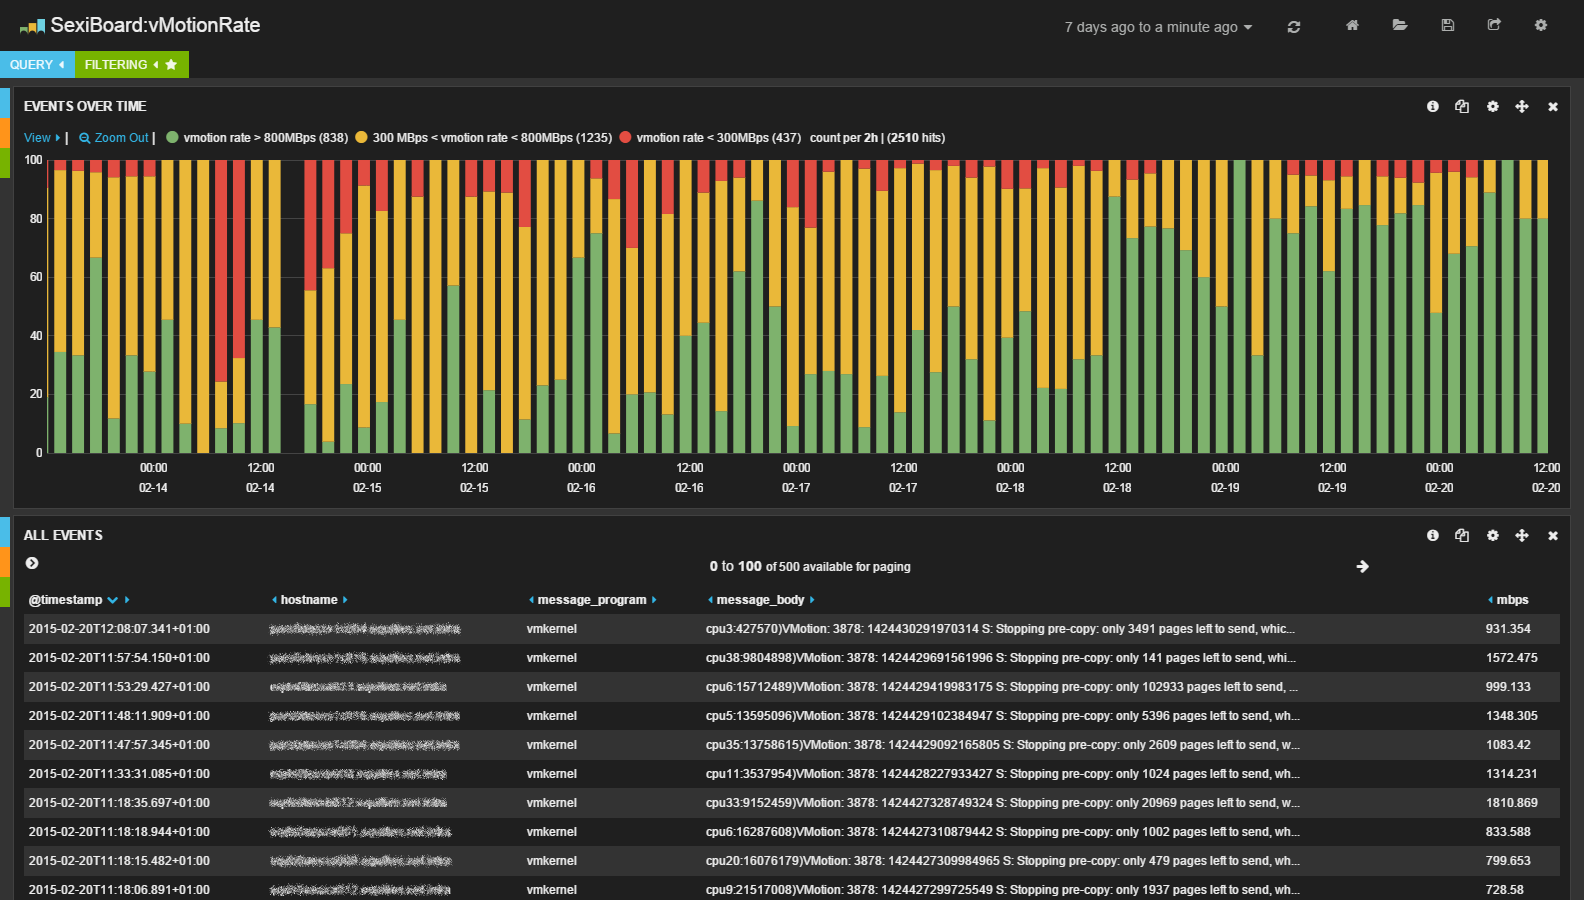Configure All Events panel settings gear
The image size is (1584, 900).
1492,535
